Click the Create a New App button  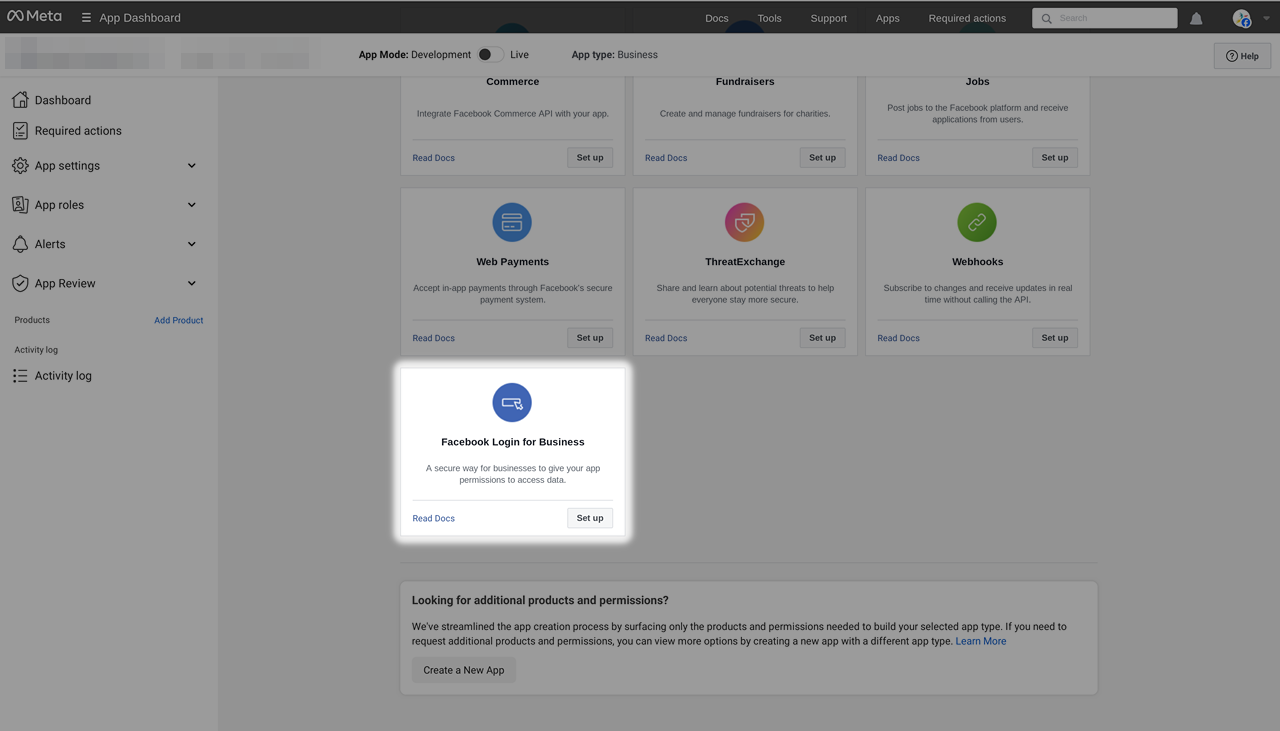pyautogui.click(x=464, y=670)
